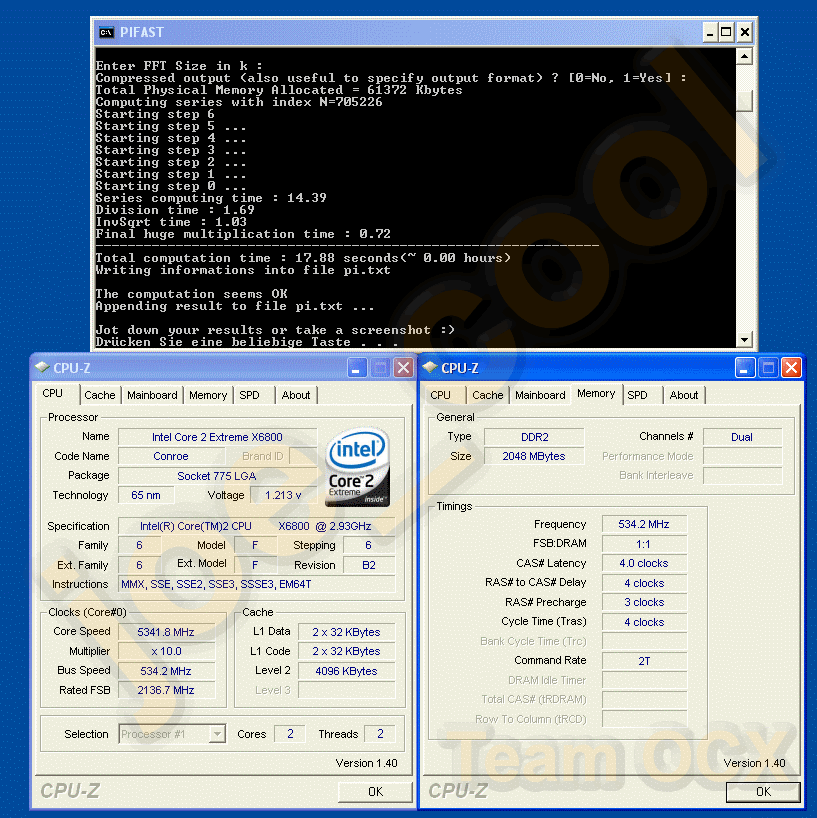The width and height of the screenshot is (817, 818).
Task: Close the right CPU-Z window
Action: click(791, 368)
